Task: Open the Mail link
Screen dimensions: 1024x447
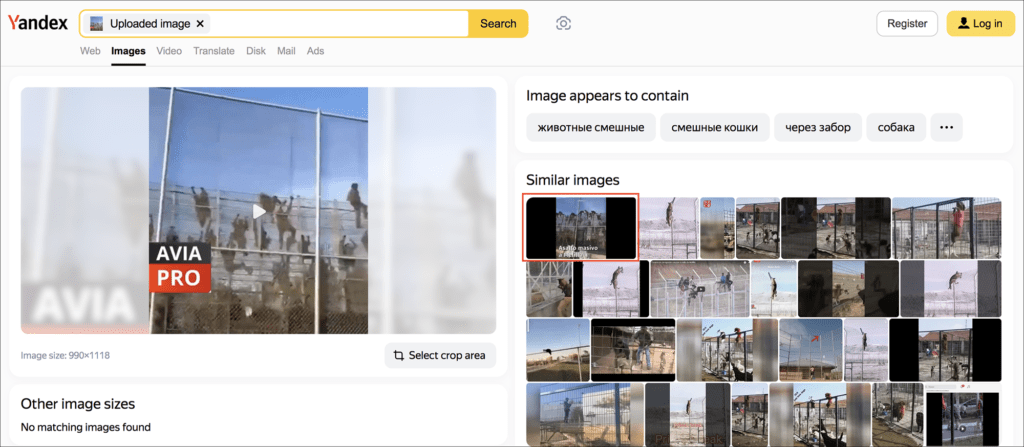Action: 286,51
